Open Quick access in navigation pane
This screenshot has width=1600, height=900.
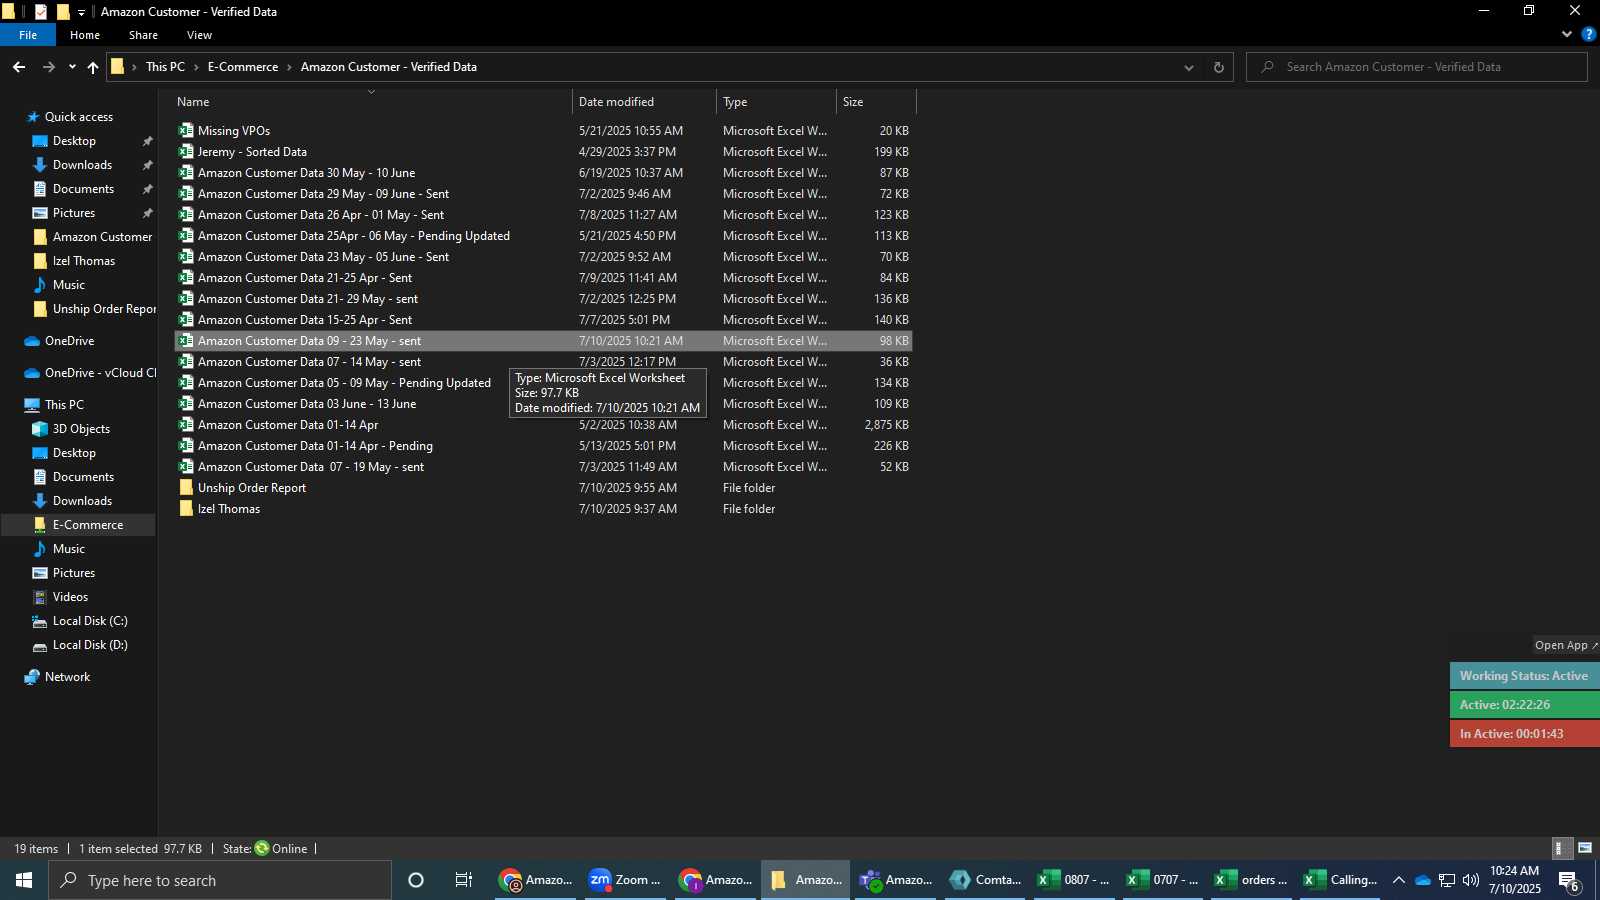click(x=79, y=117)
